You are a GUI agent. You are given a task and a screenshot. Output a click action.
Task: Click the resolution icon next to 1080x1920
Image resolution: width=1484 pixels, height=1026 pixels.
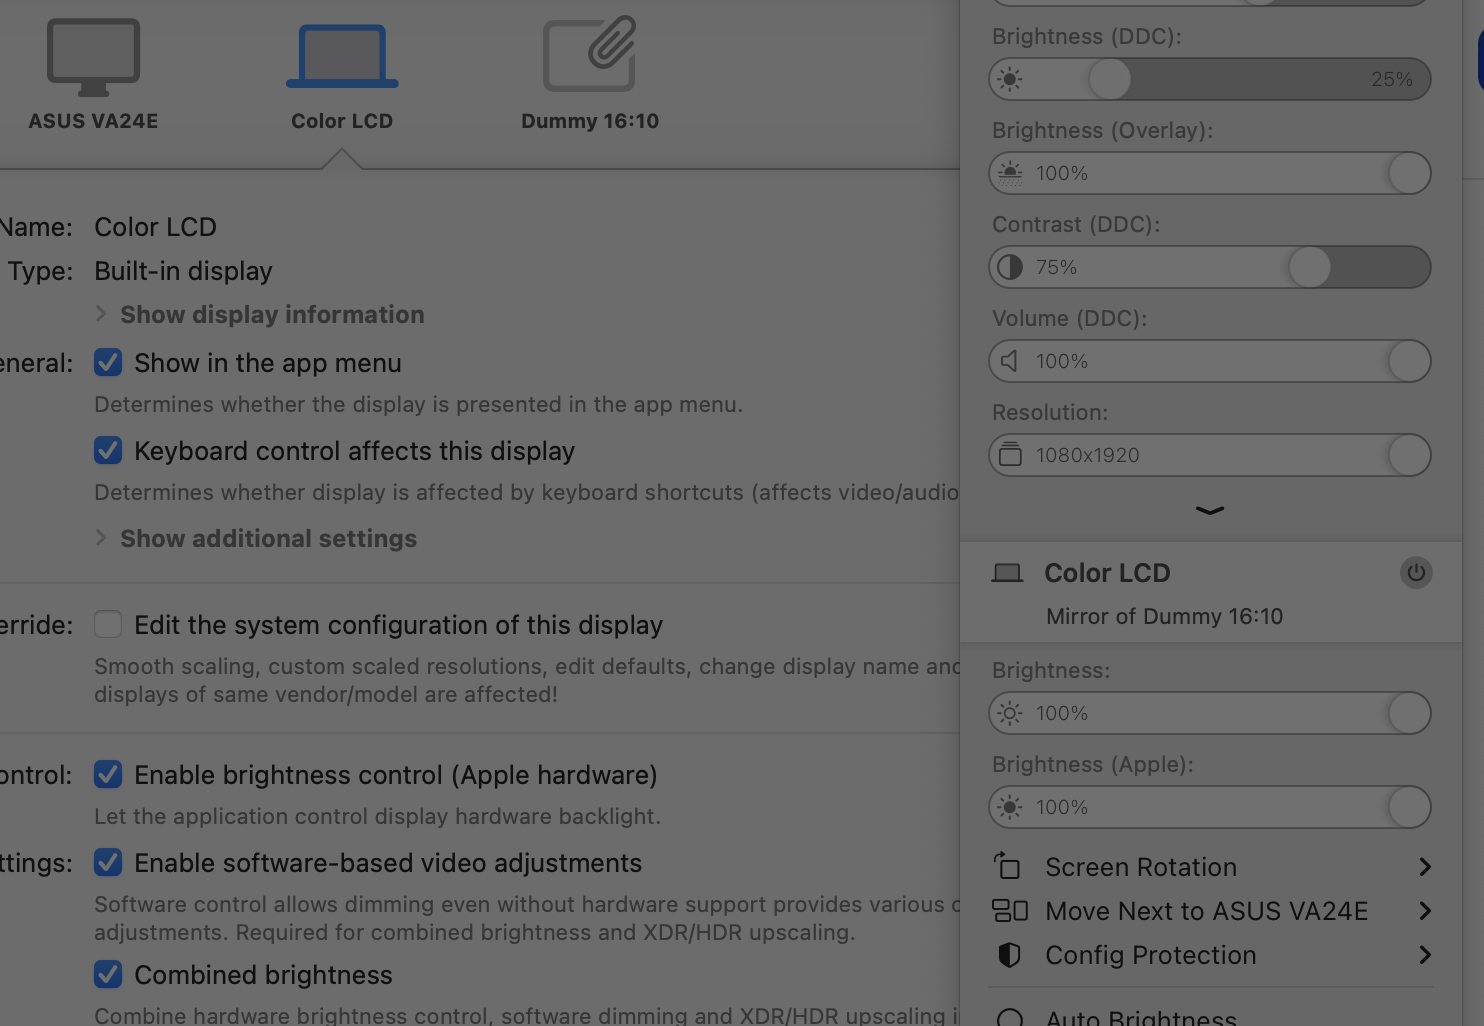[1010, 455]
